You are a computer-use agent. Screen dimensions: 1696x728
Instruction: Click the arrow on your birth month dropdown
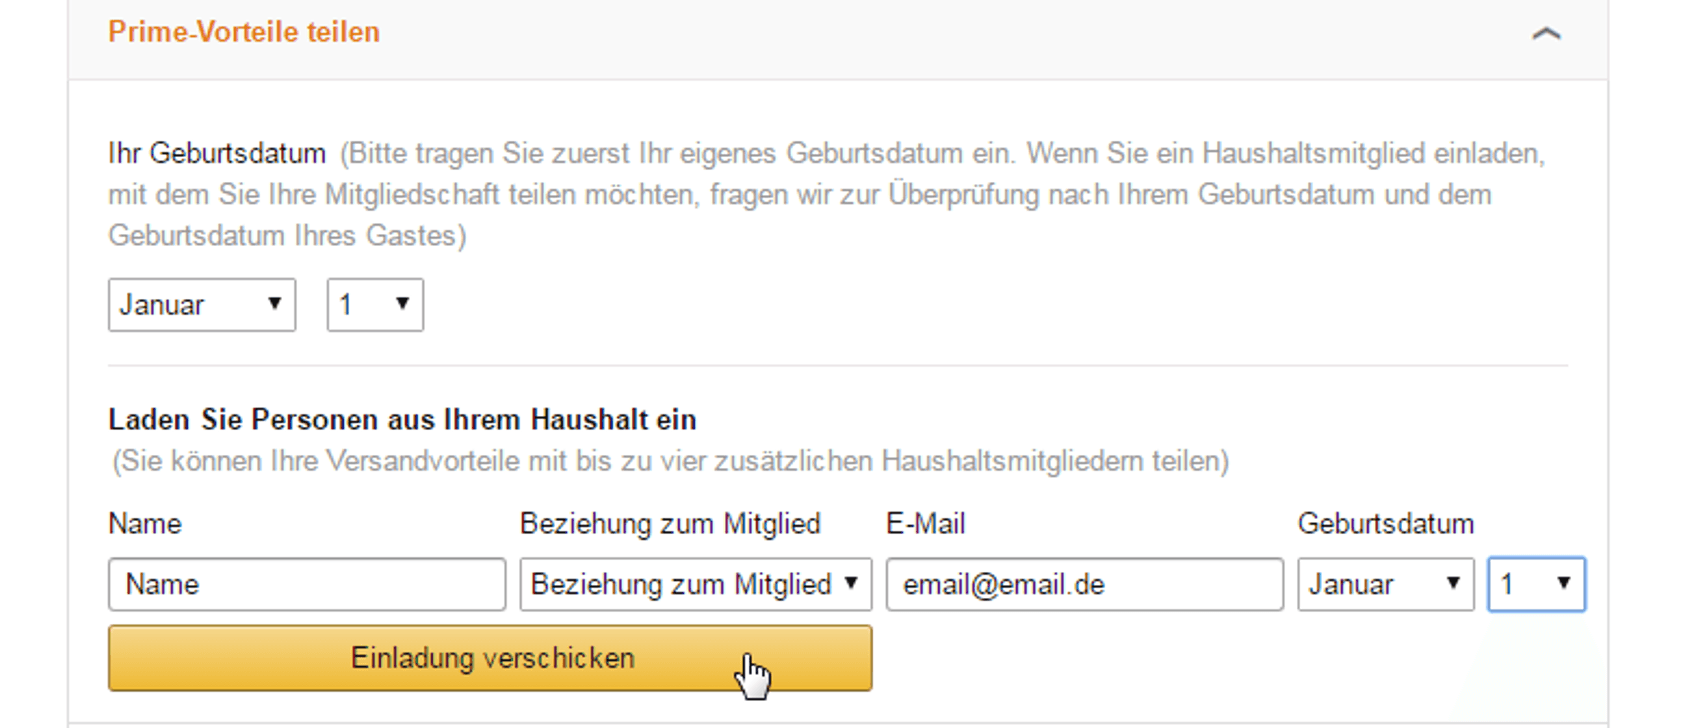pyautogui.click(x=274, y=304)
